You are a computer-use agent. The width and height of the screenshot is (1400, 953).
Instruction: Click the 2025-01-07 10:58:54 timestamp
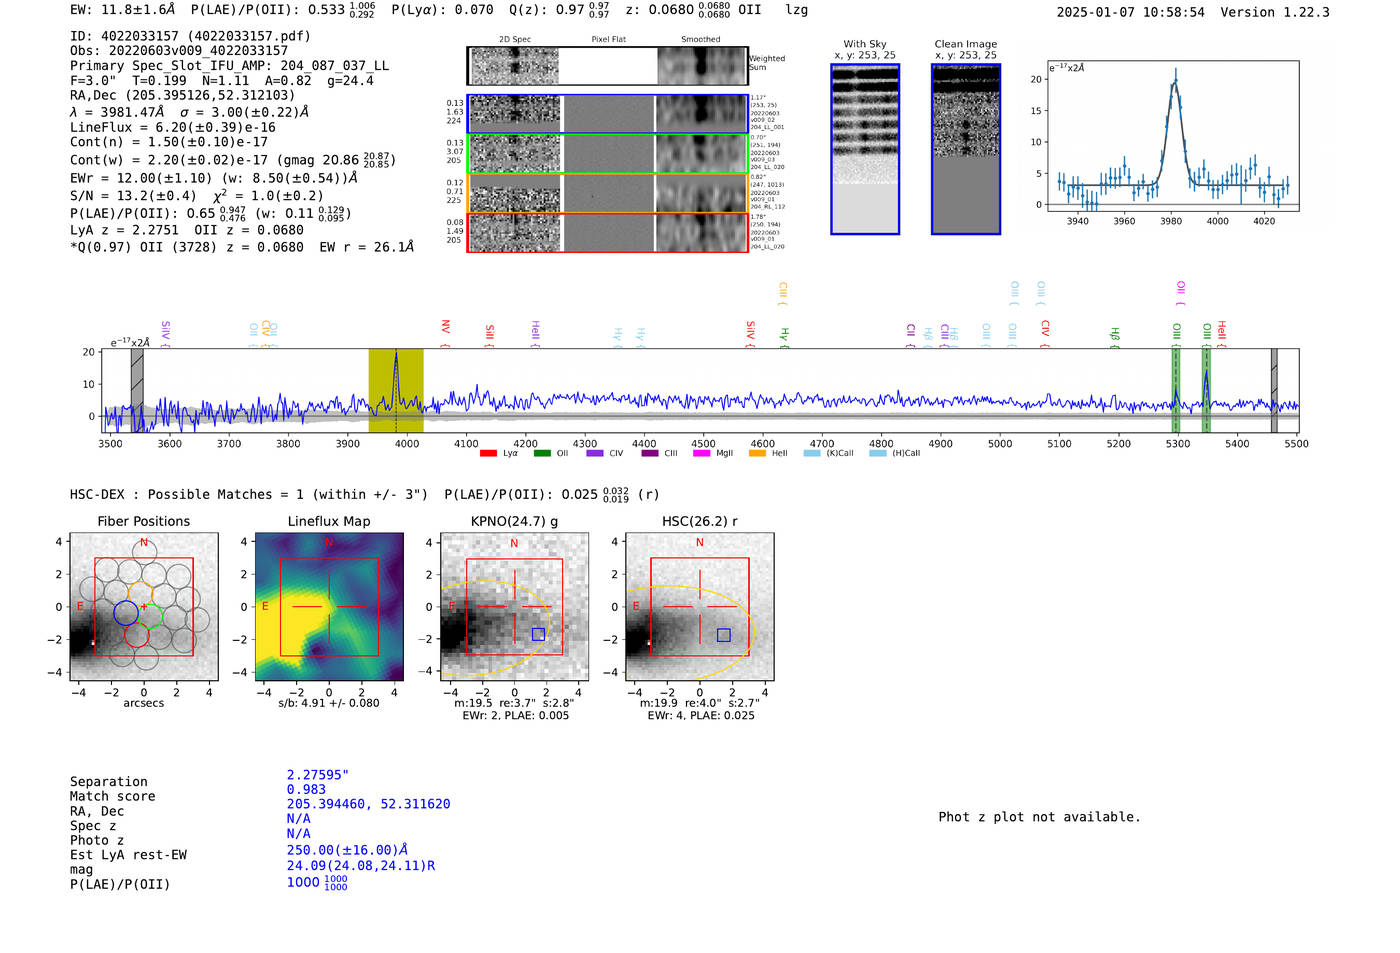[x=1130, y=12]
